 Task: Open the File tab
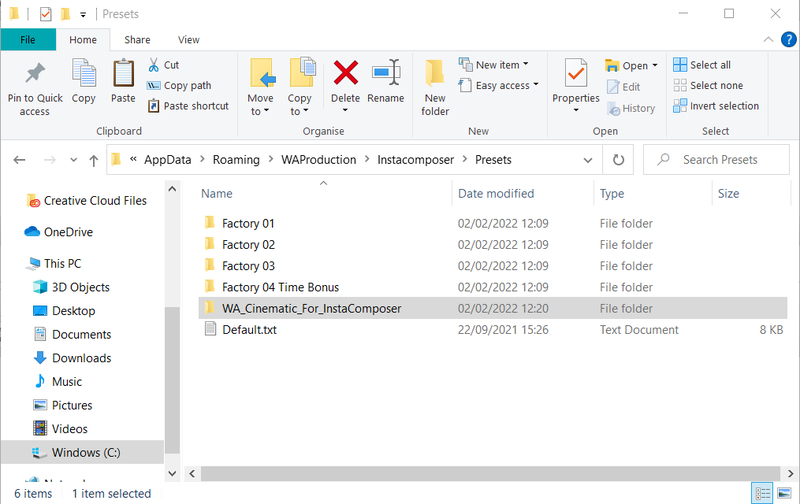(x=28, y=40)
